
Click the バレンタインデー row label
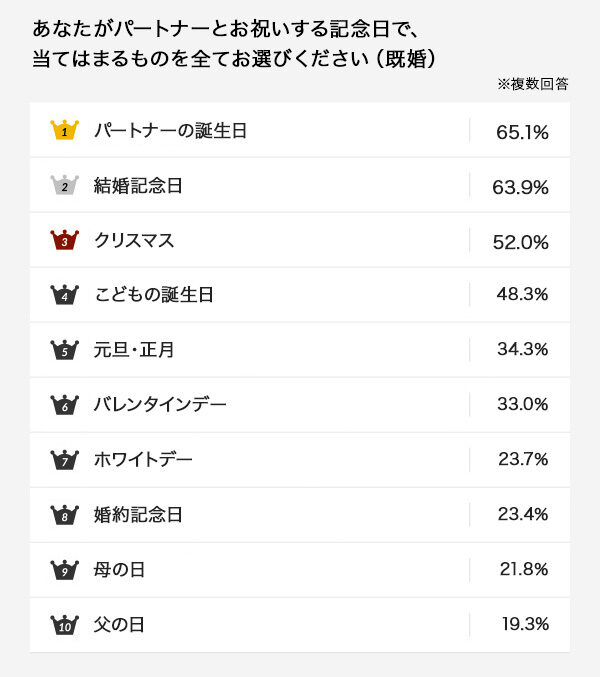160,406
